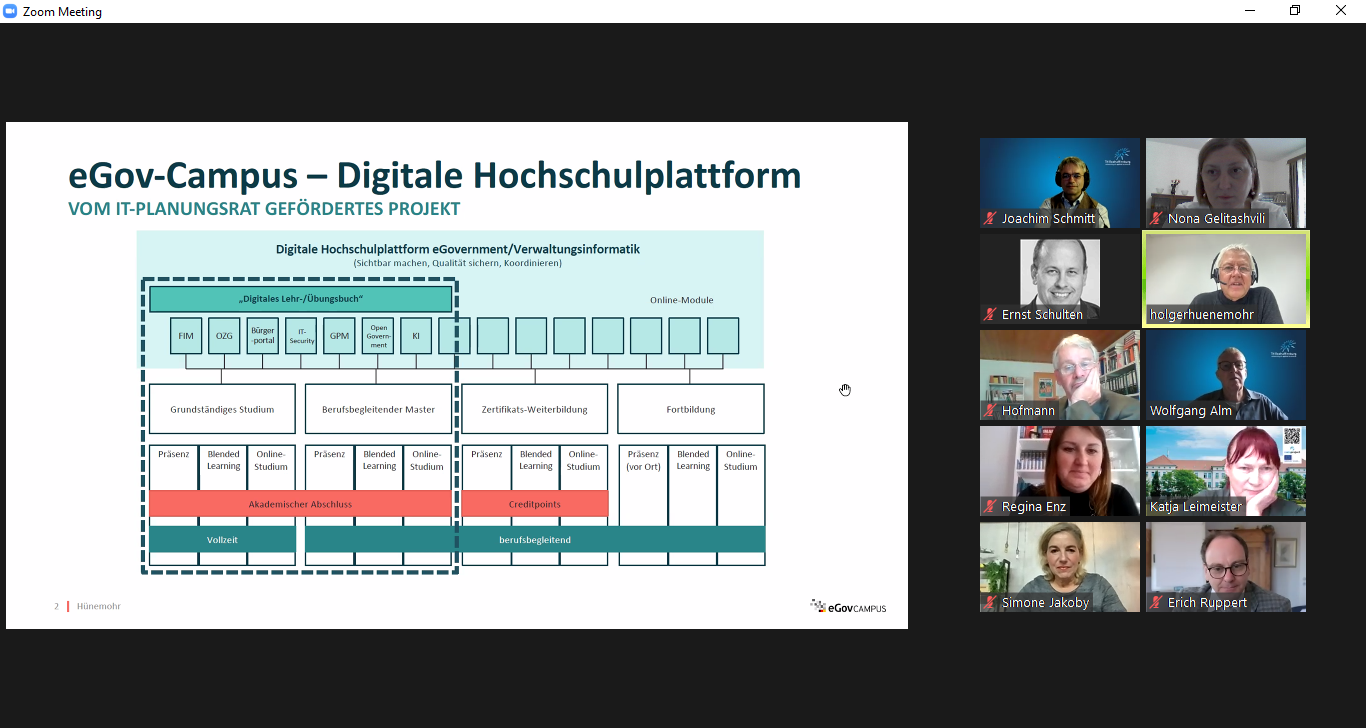
Task: Click the Open Government module box
Action: point(378,336)
